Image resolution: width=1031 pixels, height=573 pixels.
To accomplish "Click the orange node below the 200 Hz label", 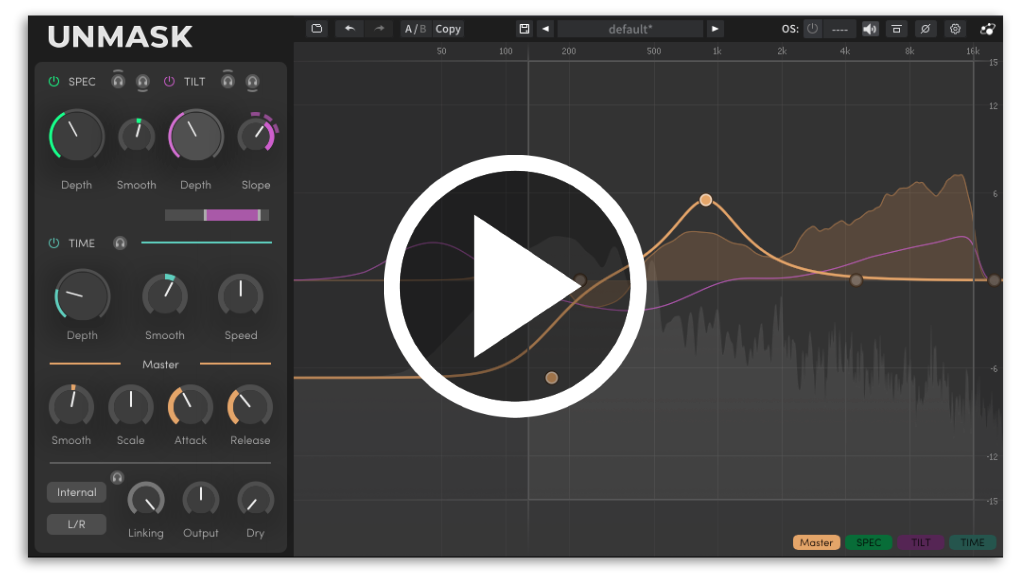I will pos(552,378).
